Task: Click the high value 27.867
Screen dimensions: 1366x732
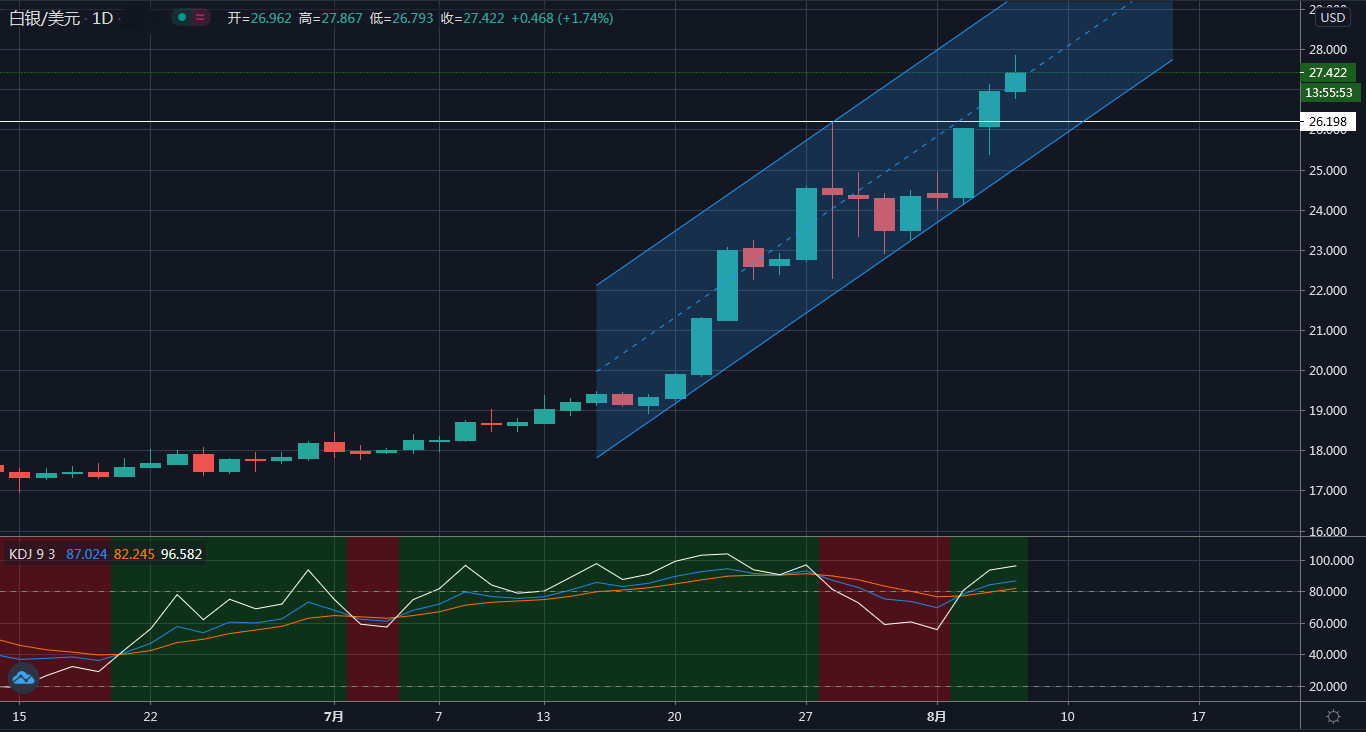Action: (x=342, y=18)
